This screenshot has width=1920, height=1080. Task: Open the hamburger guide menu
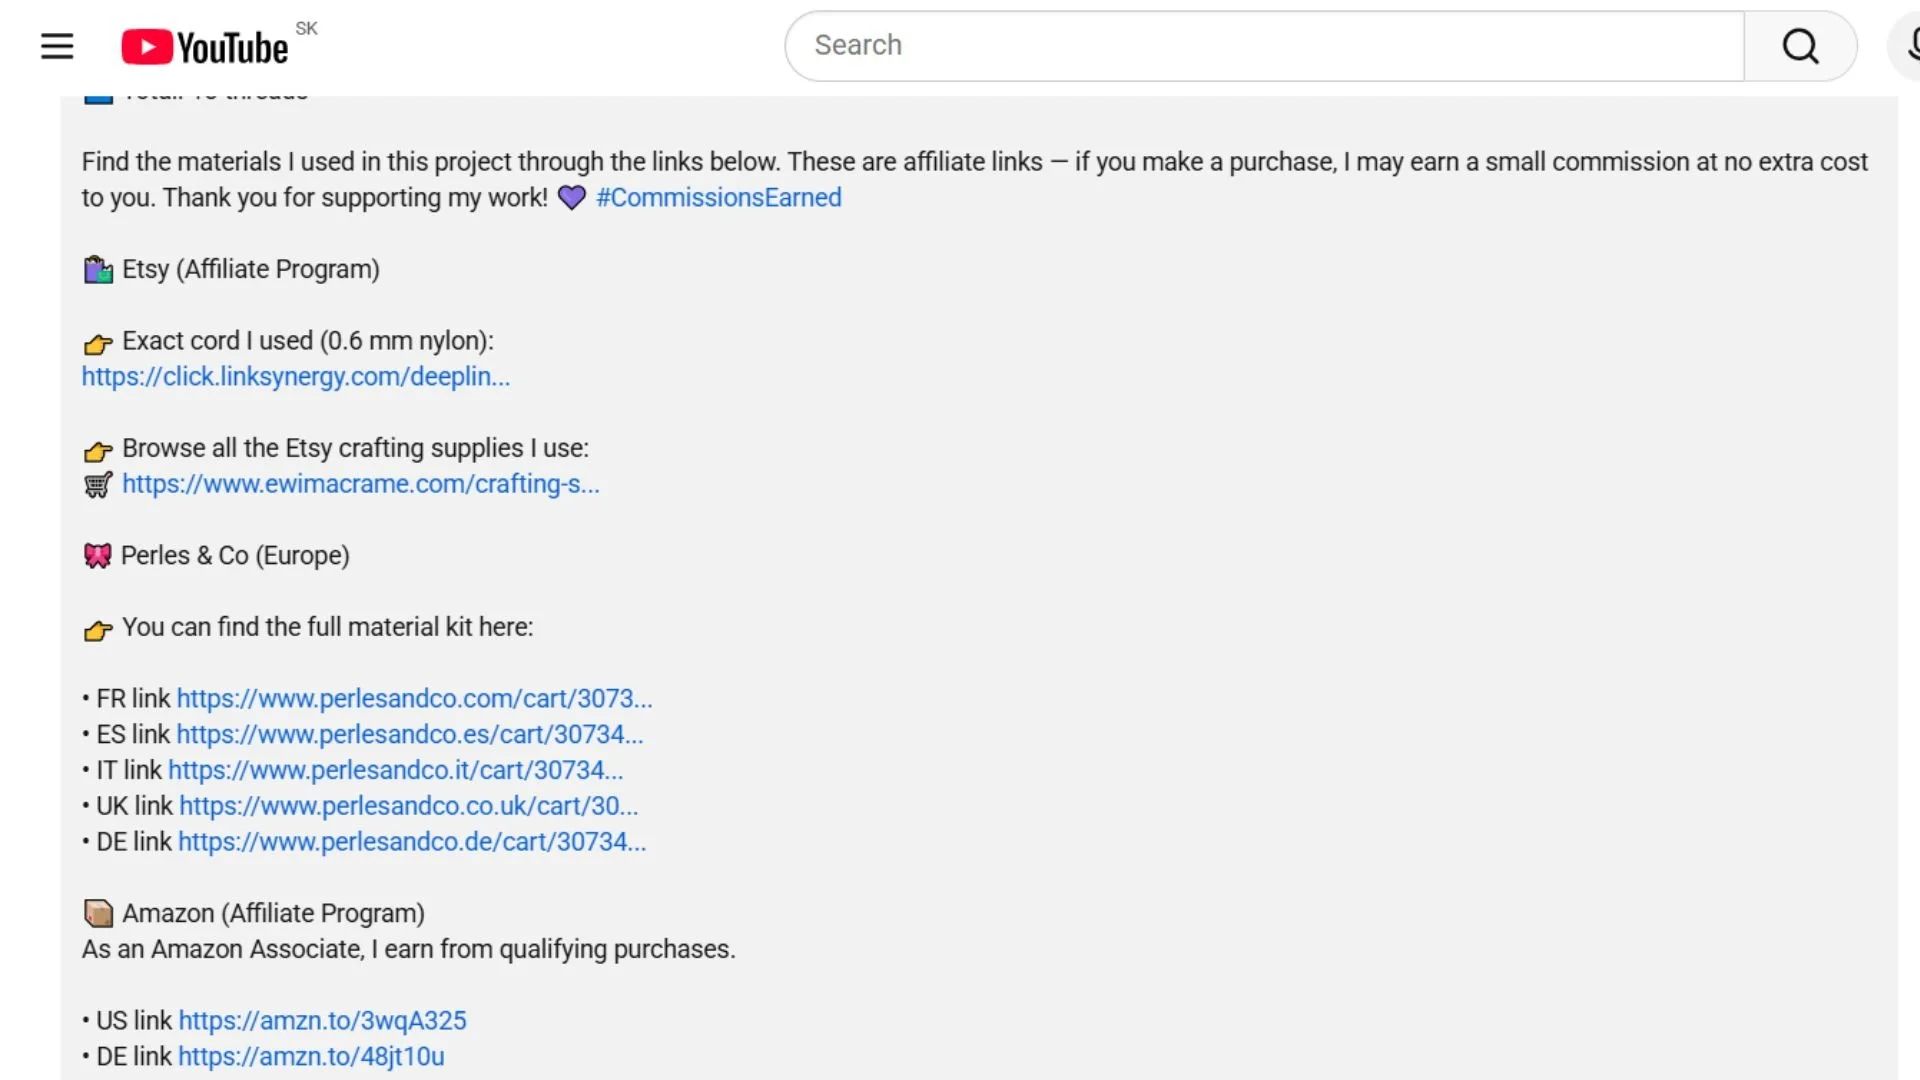click(x=57, y=46)
